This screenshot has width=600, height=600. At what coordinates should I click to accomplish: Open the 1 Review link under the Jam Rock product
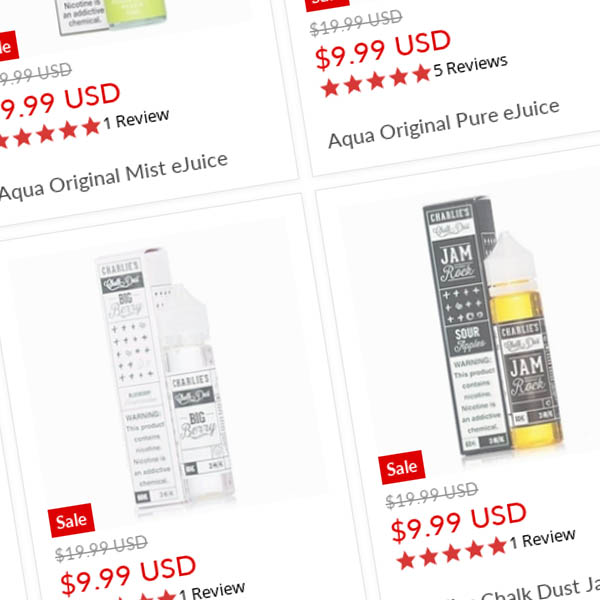tap(542, 539)
